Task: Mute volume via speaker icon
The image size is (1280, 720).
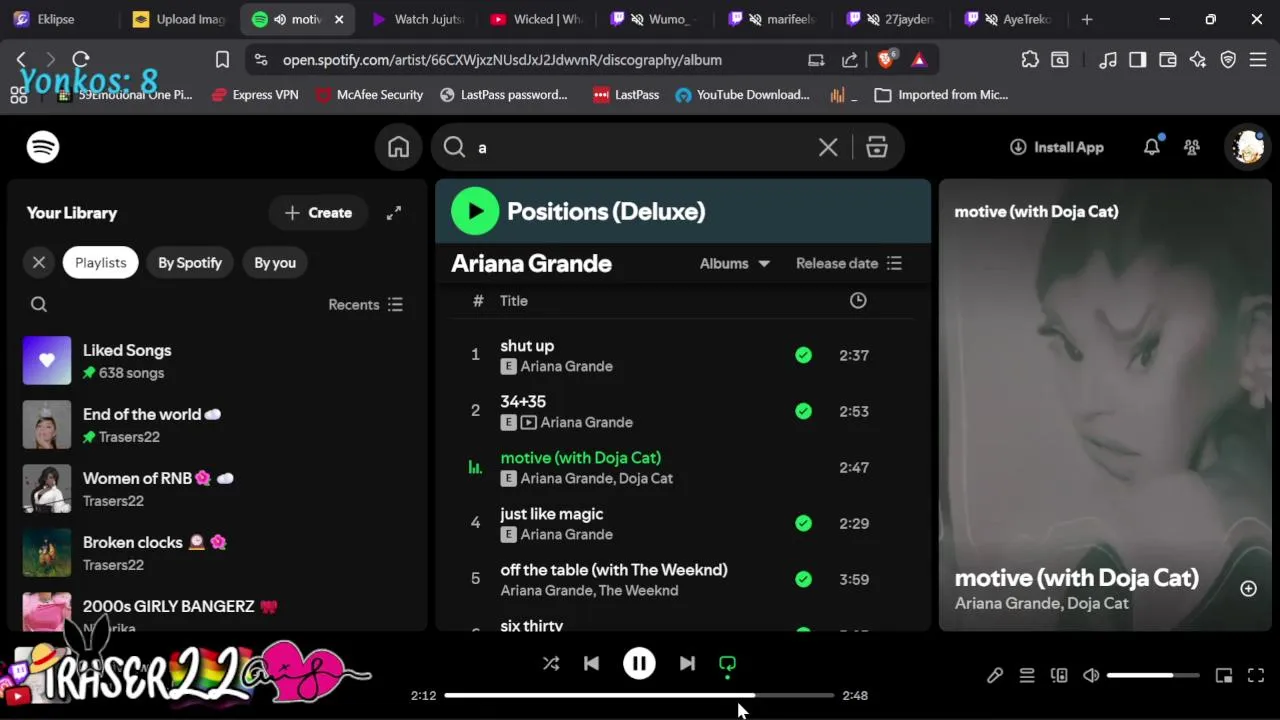Action: (x=1091, y=676)
